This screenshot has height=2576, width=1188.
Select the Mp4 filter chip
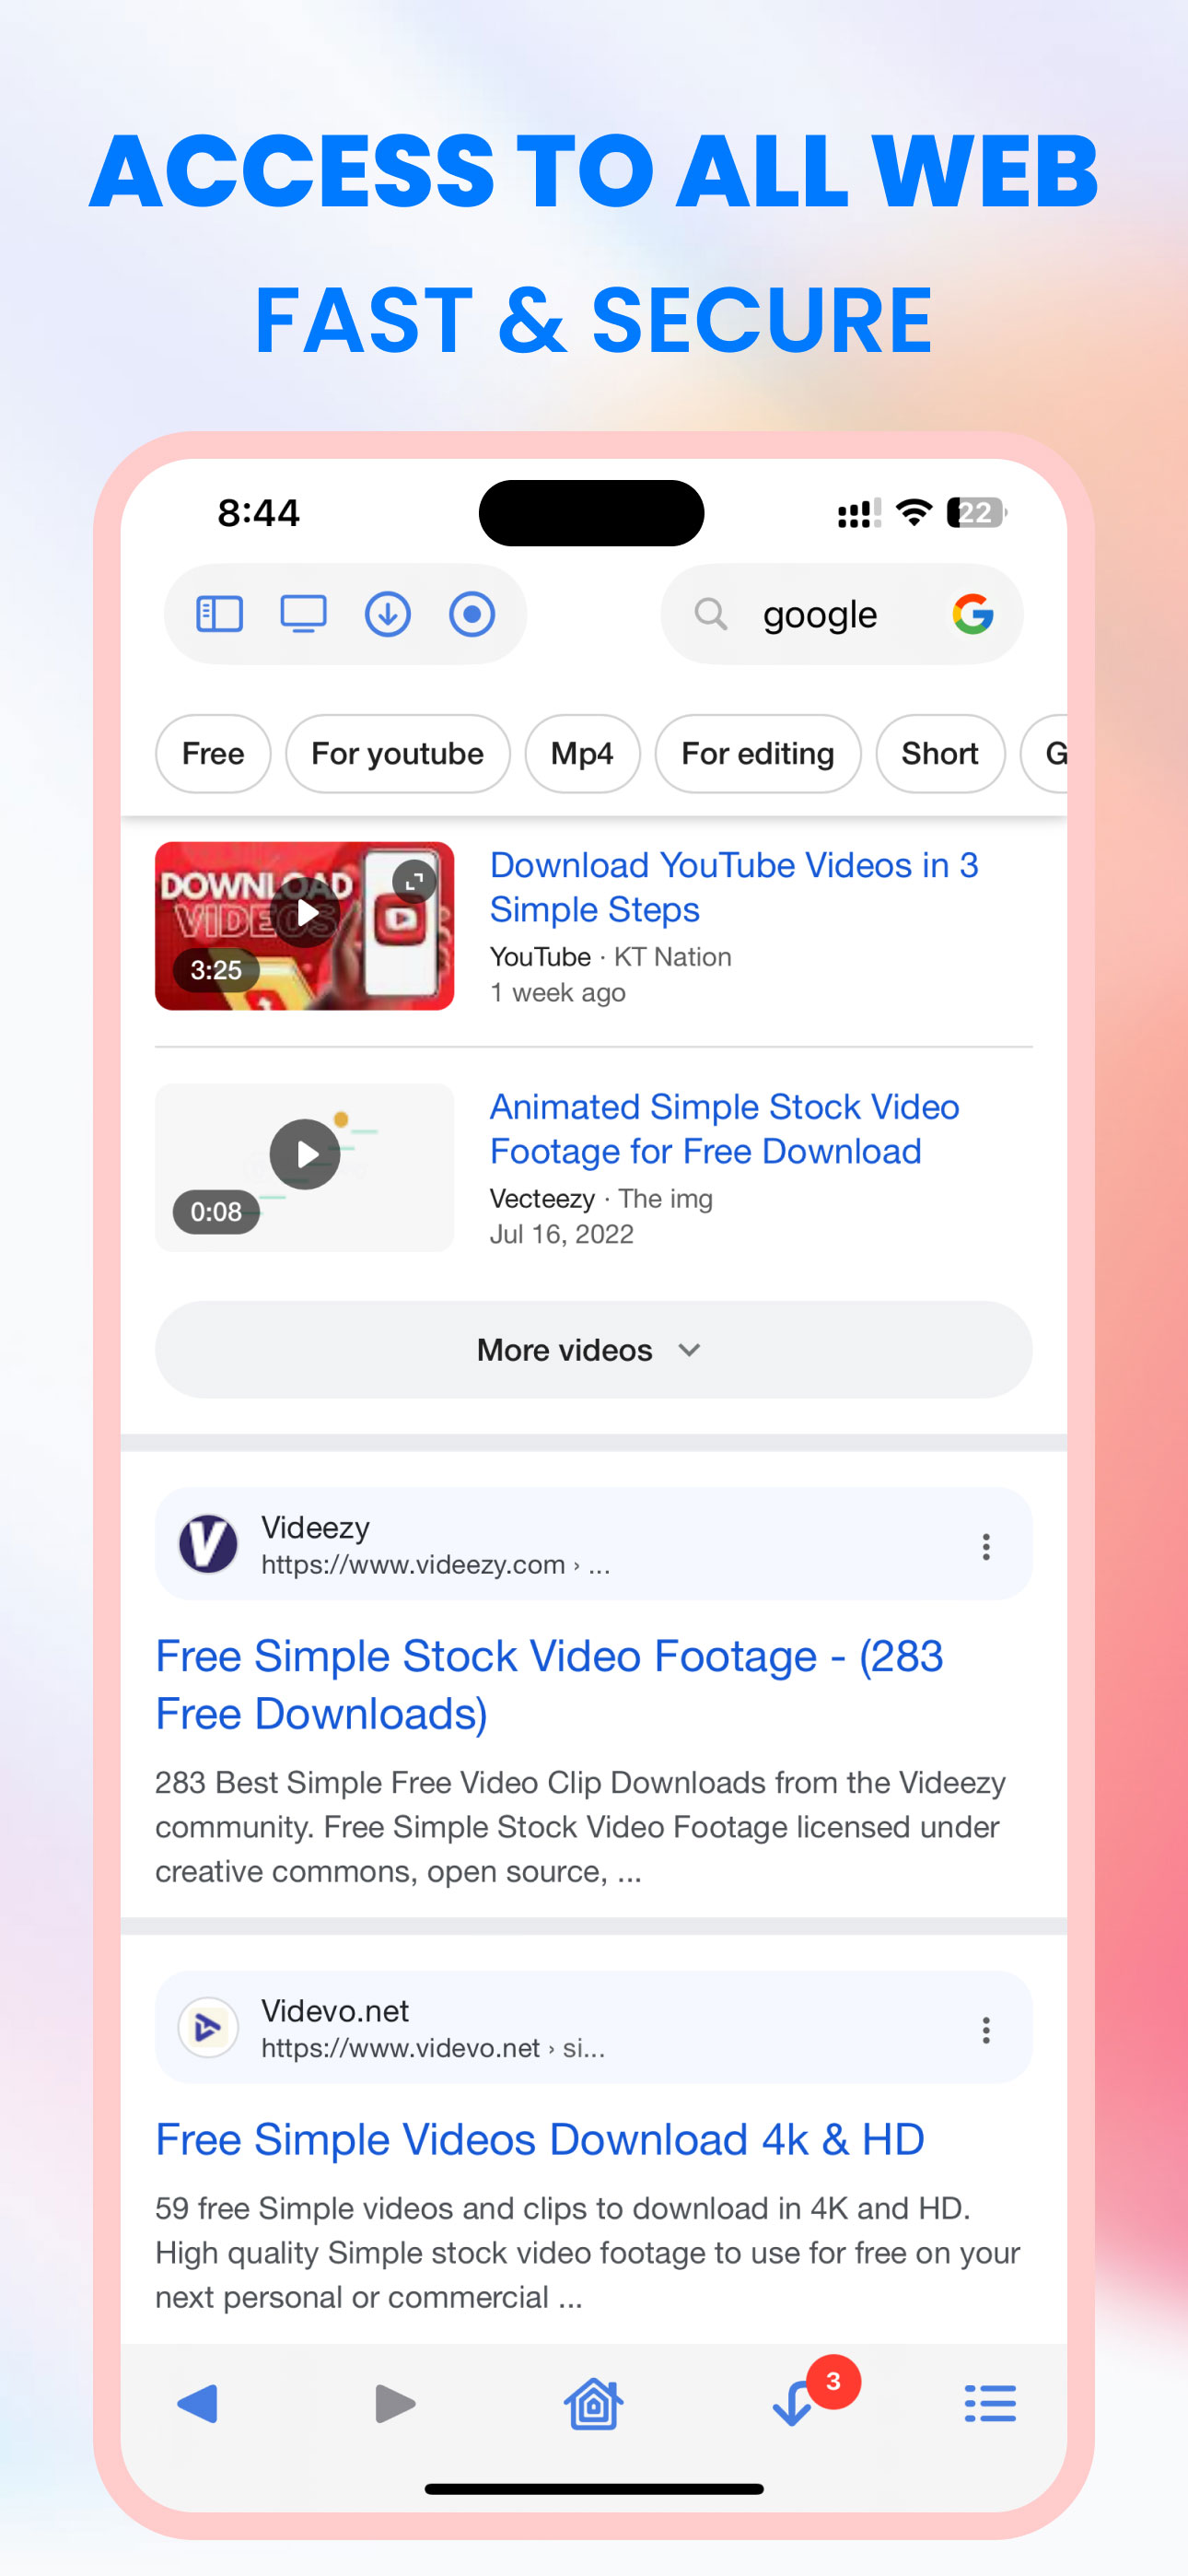(582, 754)
